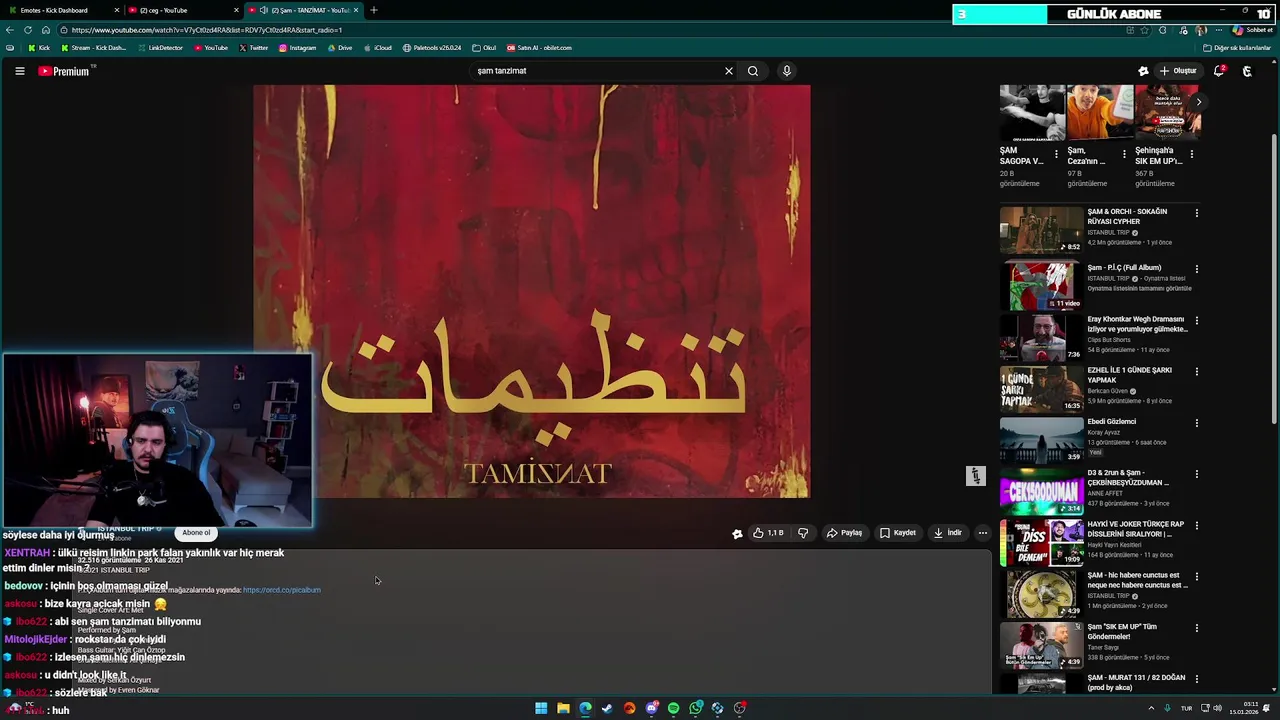Image resolution: width=1280 pixels, height=720 pixels.
Task: Switch to the ceg - YouTube tab
Action: coord(180,10)
